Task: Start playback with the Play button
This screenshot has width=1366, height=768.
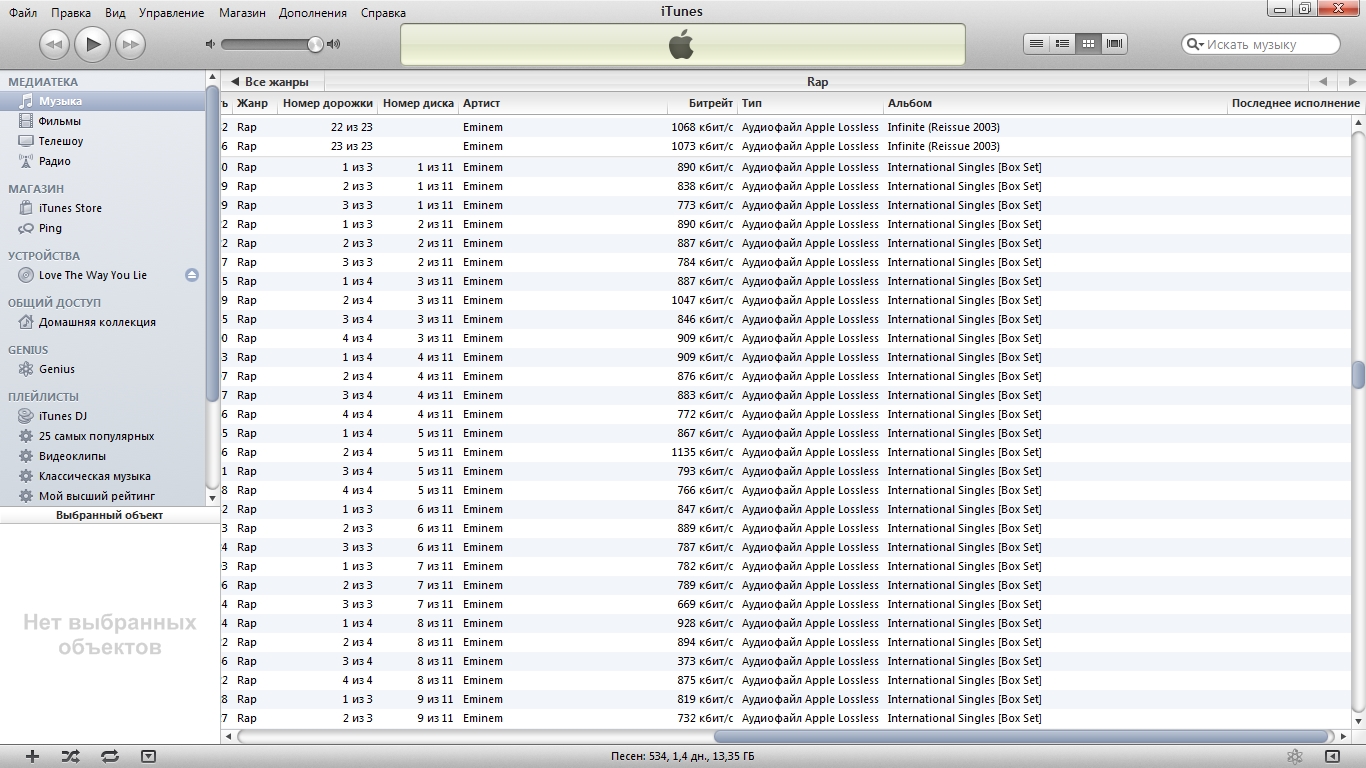Action: pyautogui.click(x=92, y=44)
